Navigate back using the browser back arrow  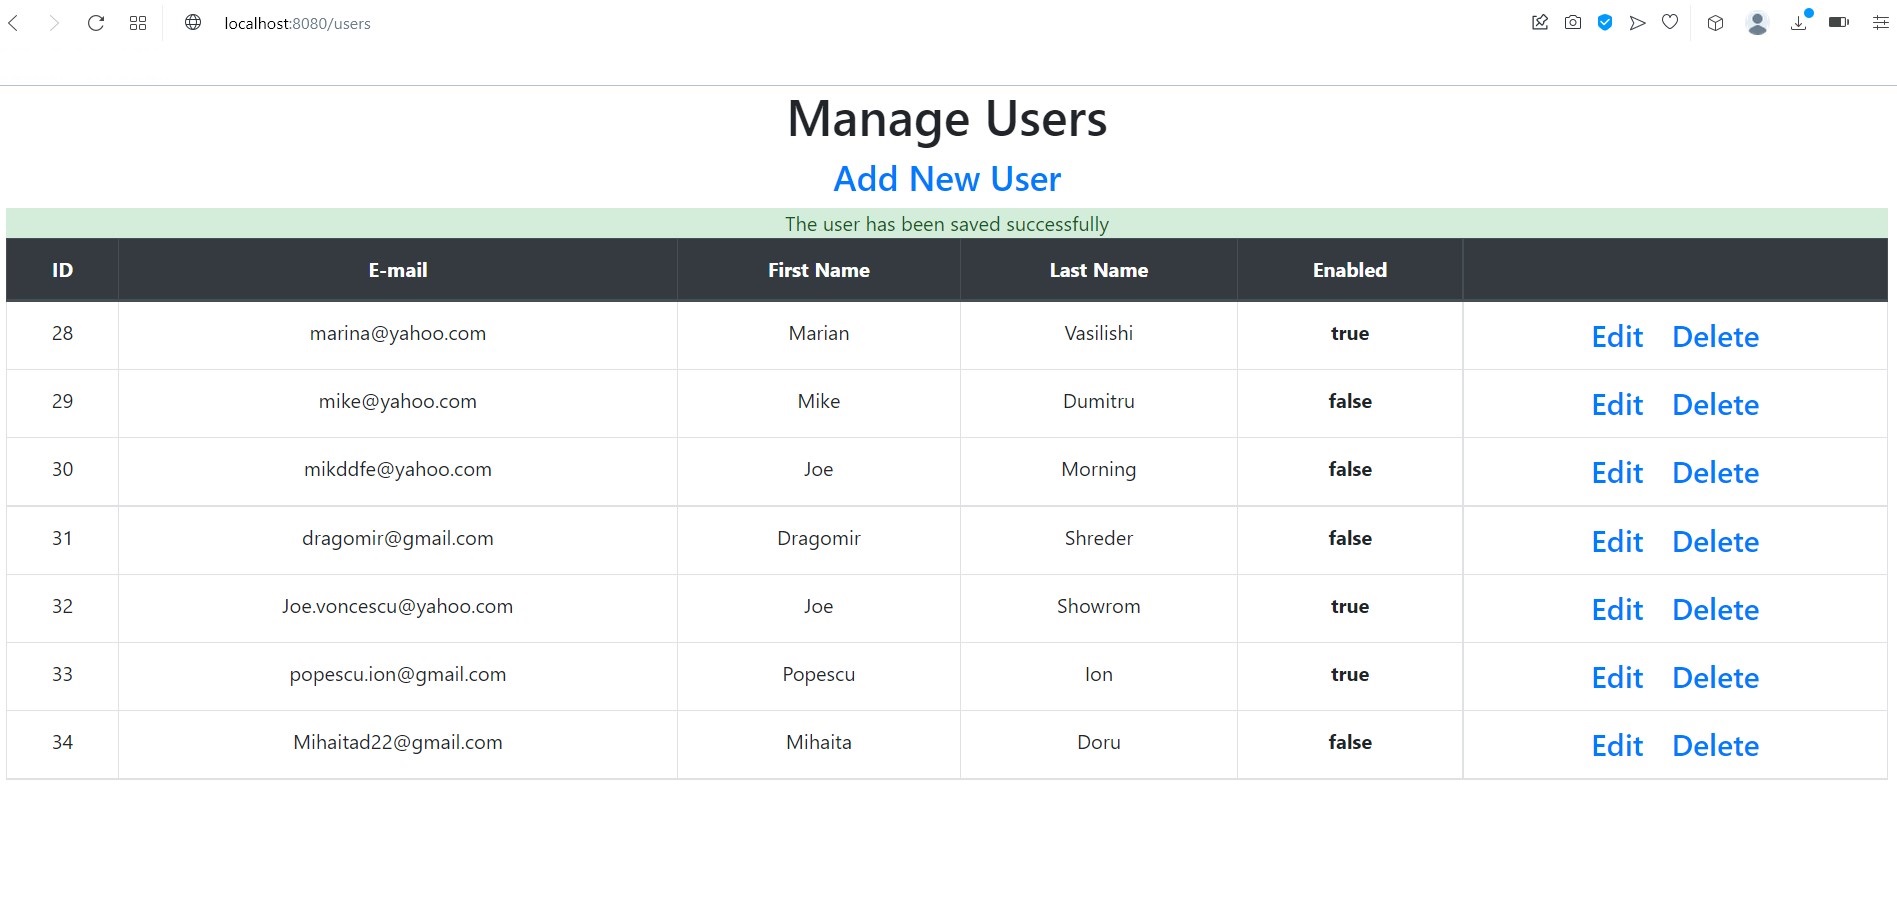(x=14, y=22)
